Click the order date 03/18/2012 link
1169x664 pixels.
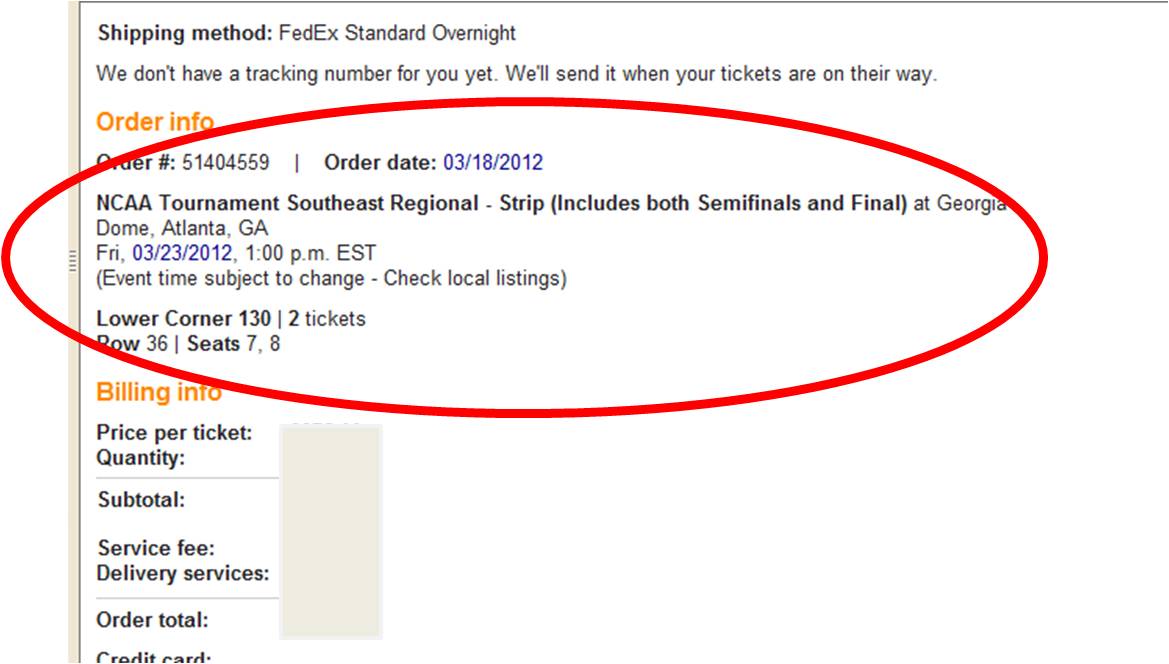pyautogui.click(x=493, y=163)
